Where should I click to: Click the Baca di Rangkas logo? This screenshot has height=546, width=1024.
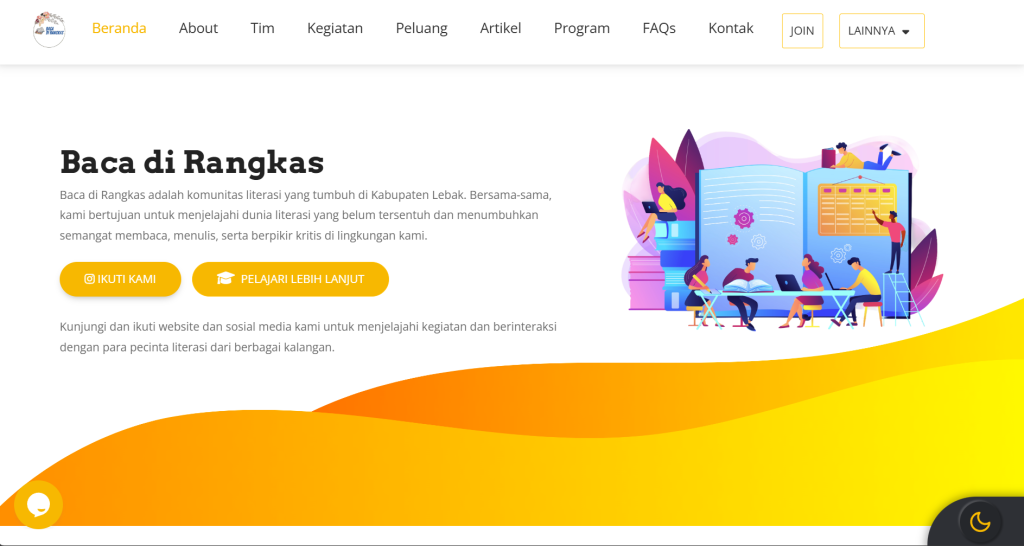click(x=49, y=30)
